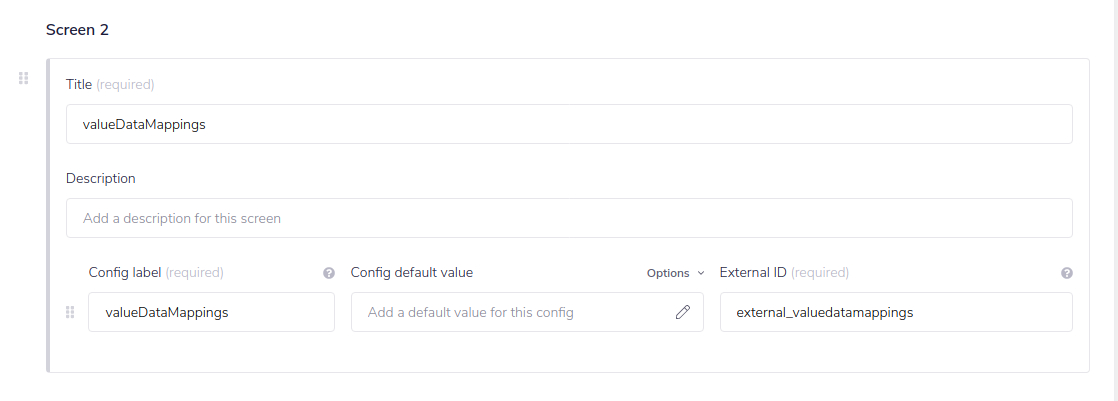Click the Screen 2 drag handle icon
This screenshot has width=1118, height=401.
pos(23,78)
